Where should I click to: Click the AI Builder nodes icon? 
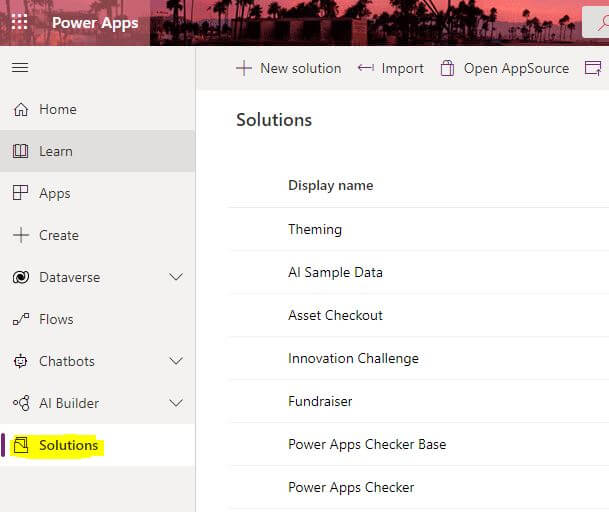(21, 403)
